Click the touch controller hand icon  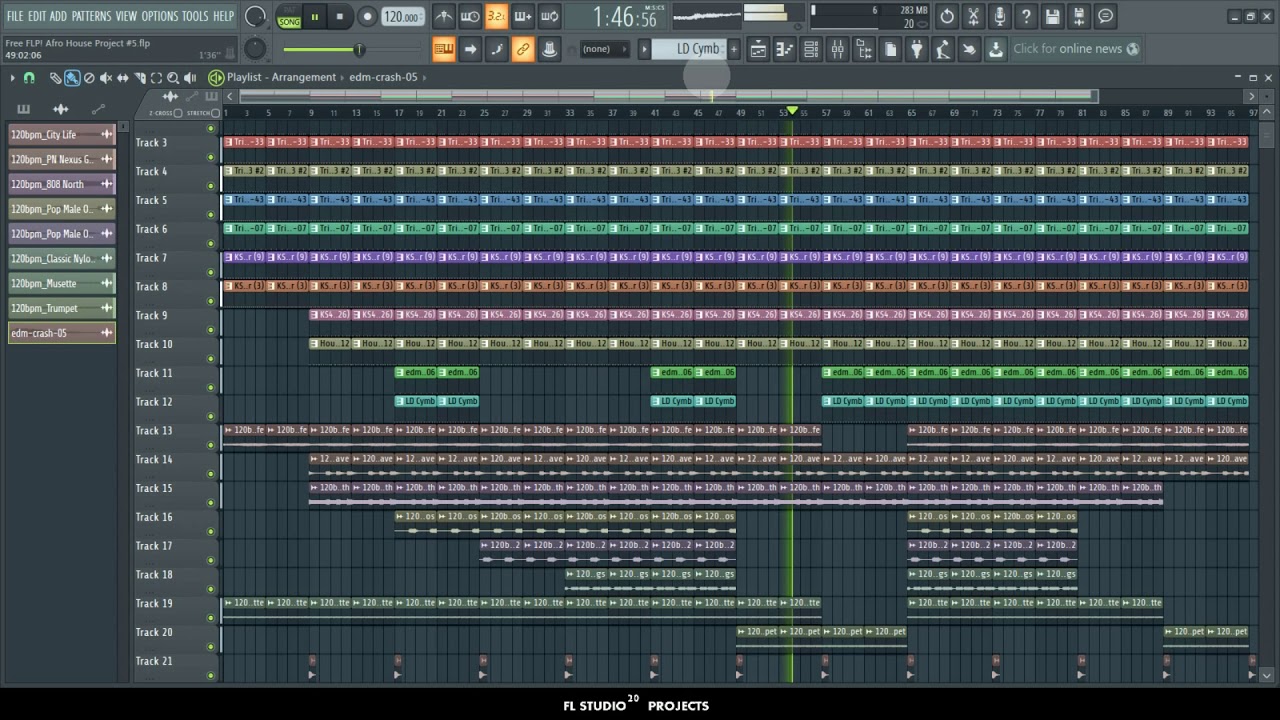click(969, 49)
